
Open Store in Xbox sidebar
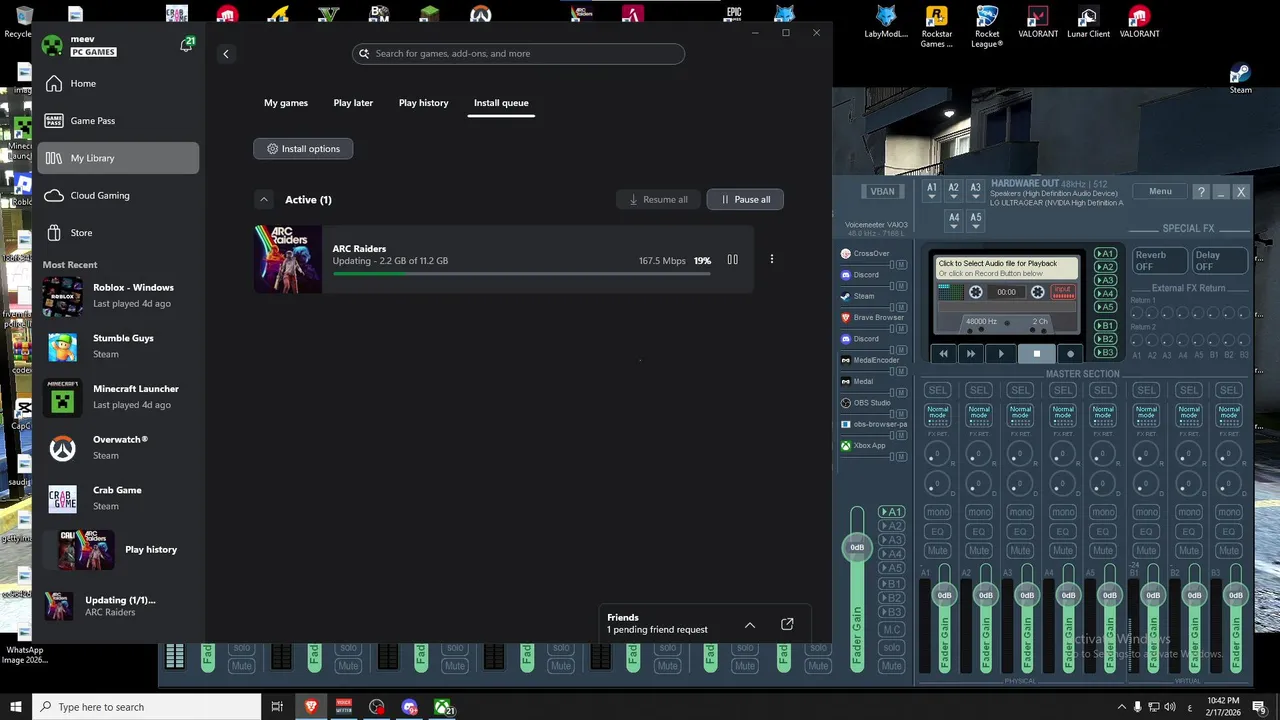[118, 233]
